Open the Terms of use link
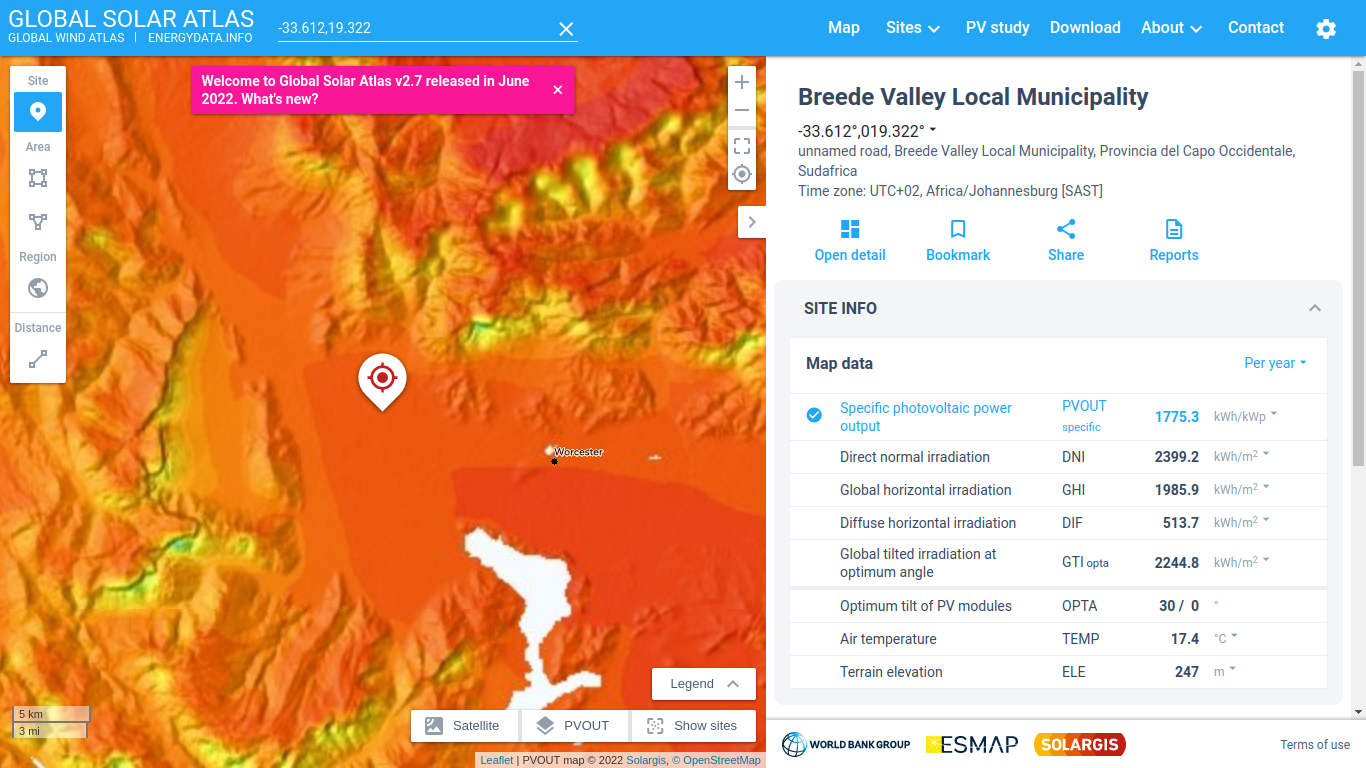Viewport: 1366px width, 768px height. coord(1315,745)
